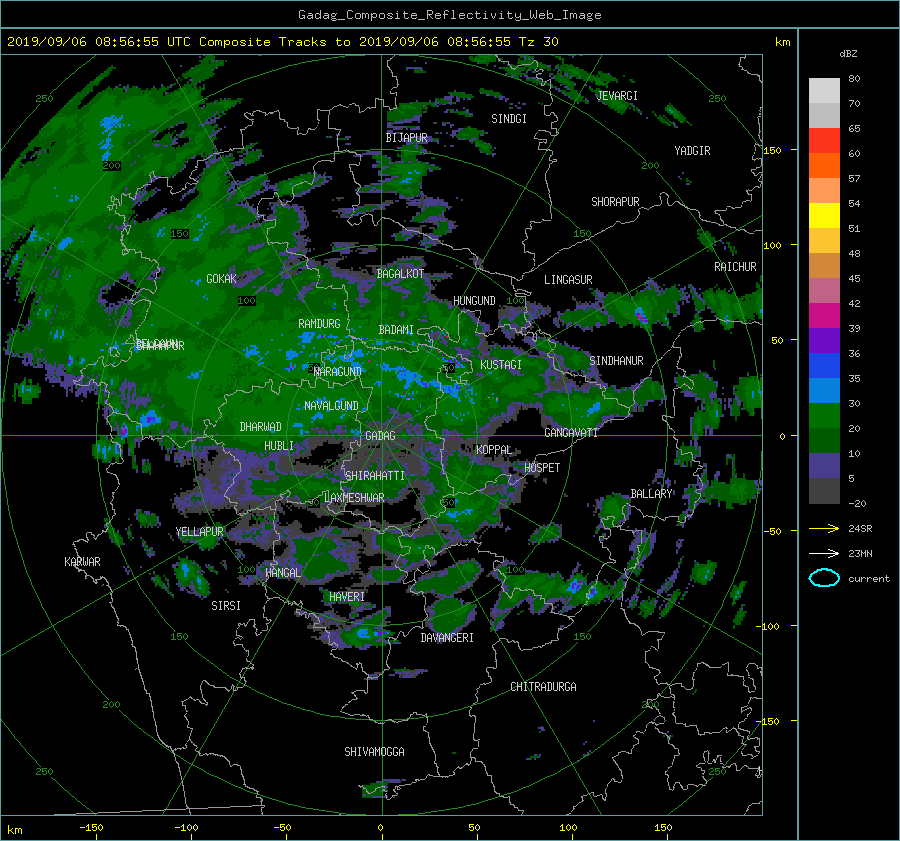Select the magenta 42 dBZ color swatch

click(x=824, y=316)
